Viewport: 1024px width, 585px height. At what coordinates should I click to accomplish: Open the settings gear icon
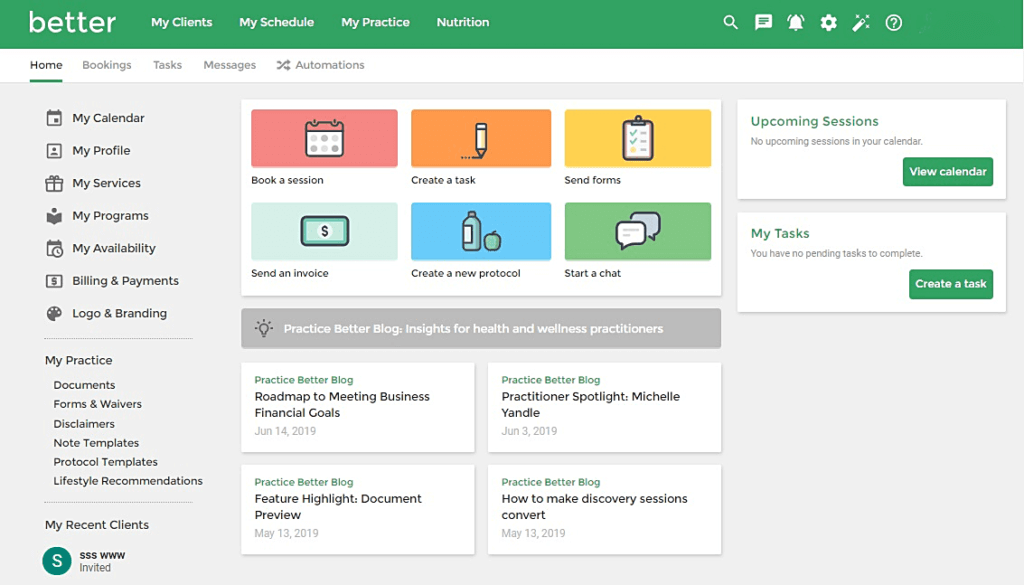click(x=828, y=23)
